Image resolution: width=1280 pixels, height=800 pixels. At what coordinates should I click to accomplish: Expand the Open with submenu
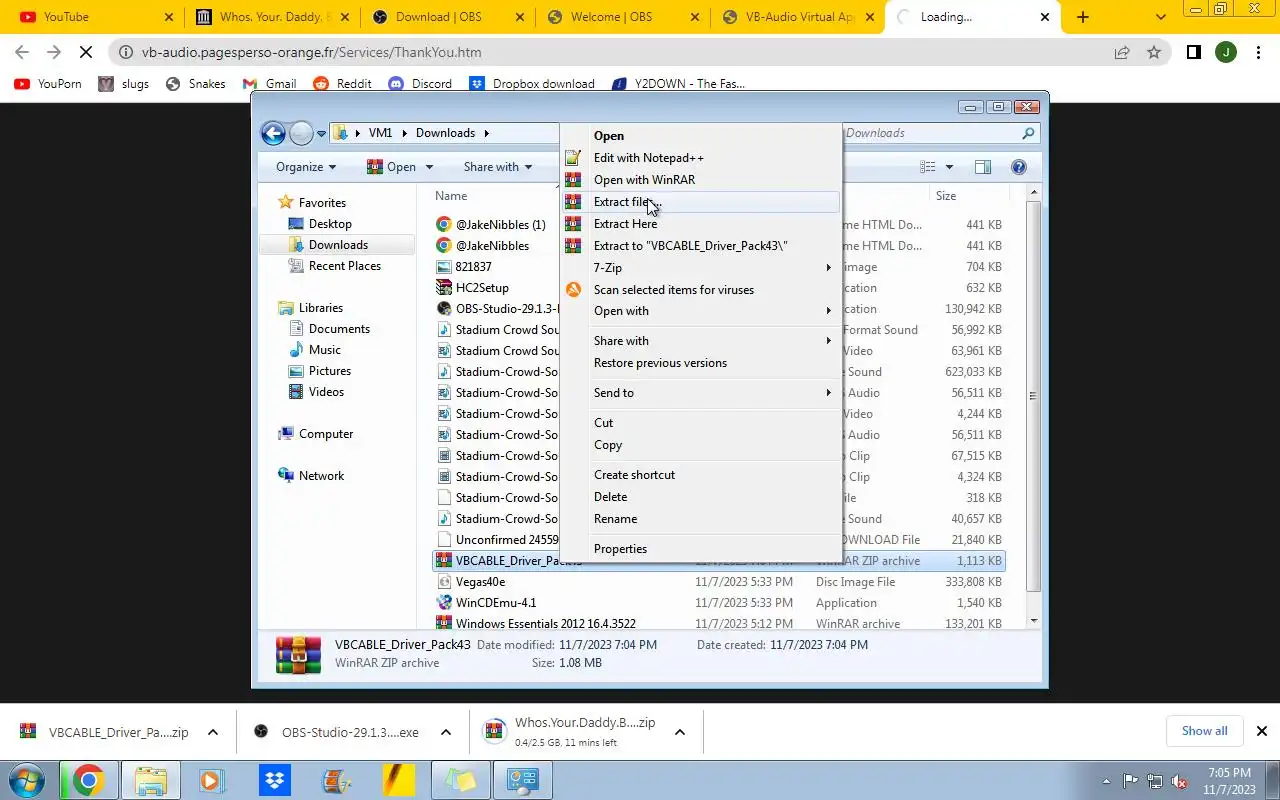coord(700,311)
